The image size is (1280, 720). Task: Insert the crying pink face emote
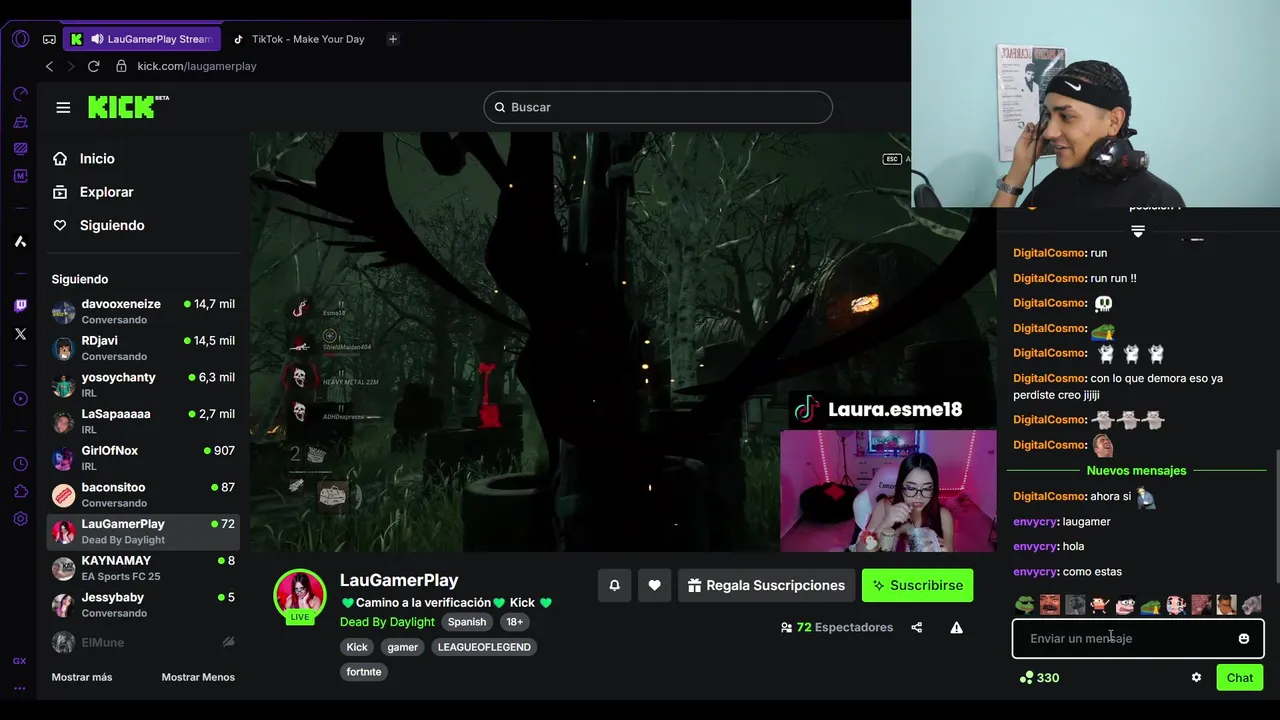click(1175, 604)
